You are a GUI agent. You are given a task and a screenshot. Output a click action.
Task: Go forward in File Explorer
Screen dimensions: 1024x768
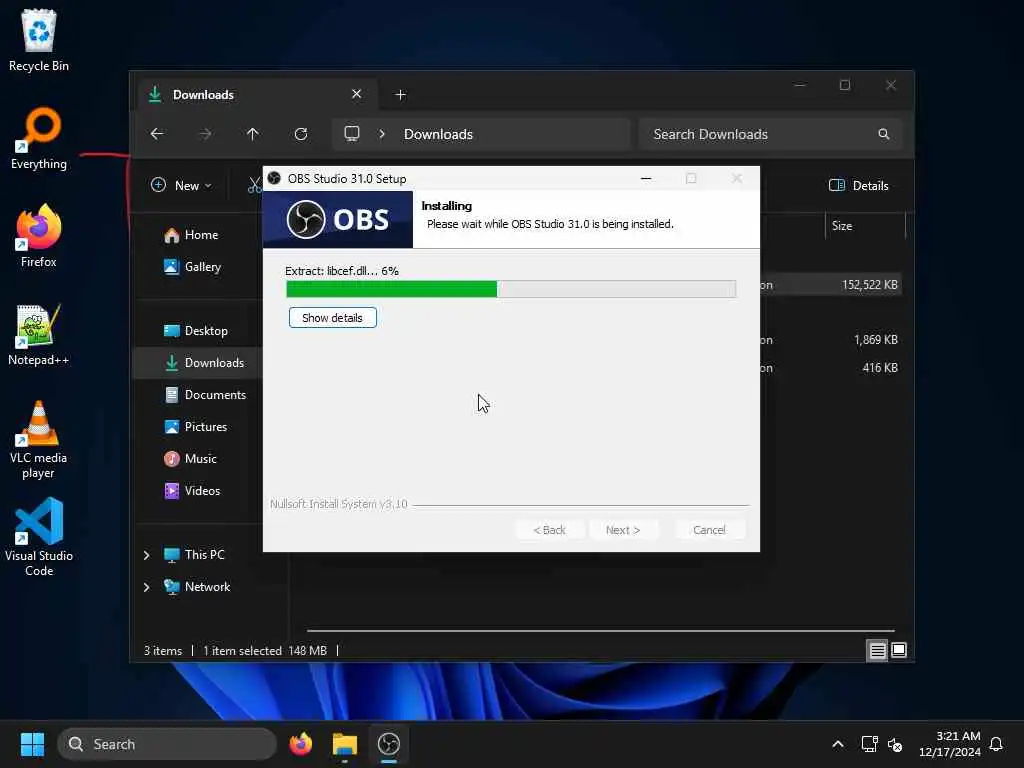tap(205, 134)
